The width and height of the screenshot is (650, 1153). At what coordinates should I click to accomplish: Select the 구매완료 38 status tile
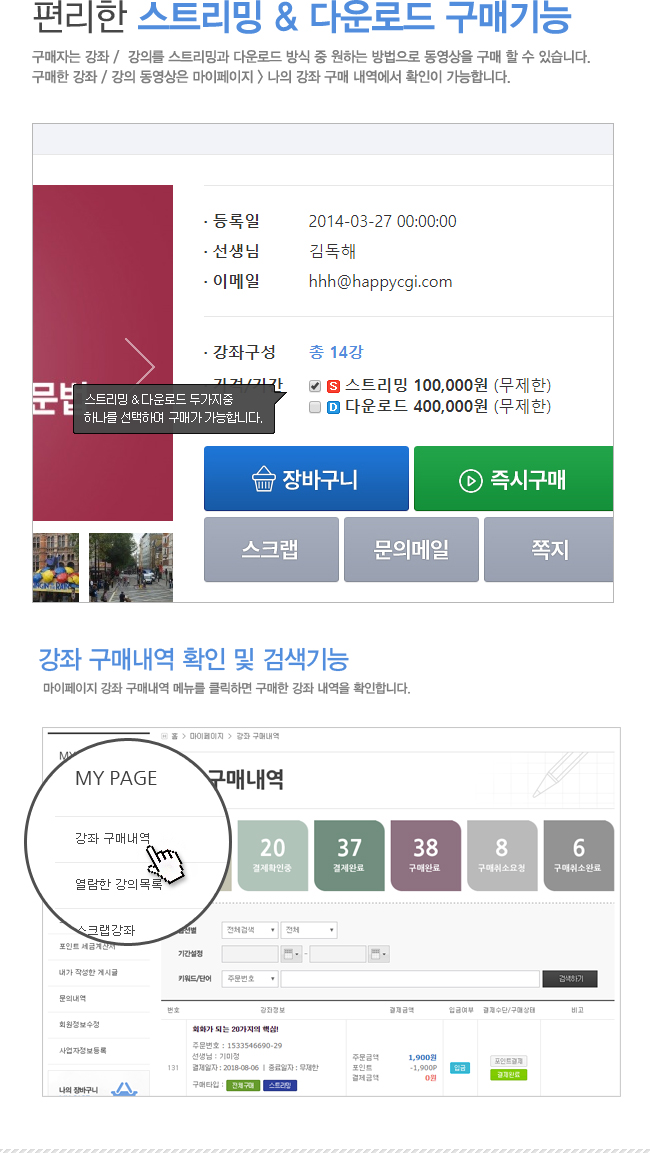click(426, 855)
